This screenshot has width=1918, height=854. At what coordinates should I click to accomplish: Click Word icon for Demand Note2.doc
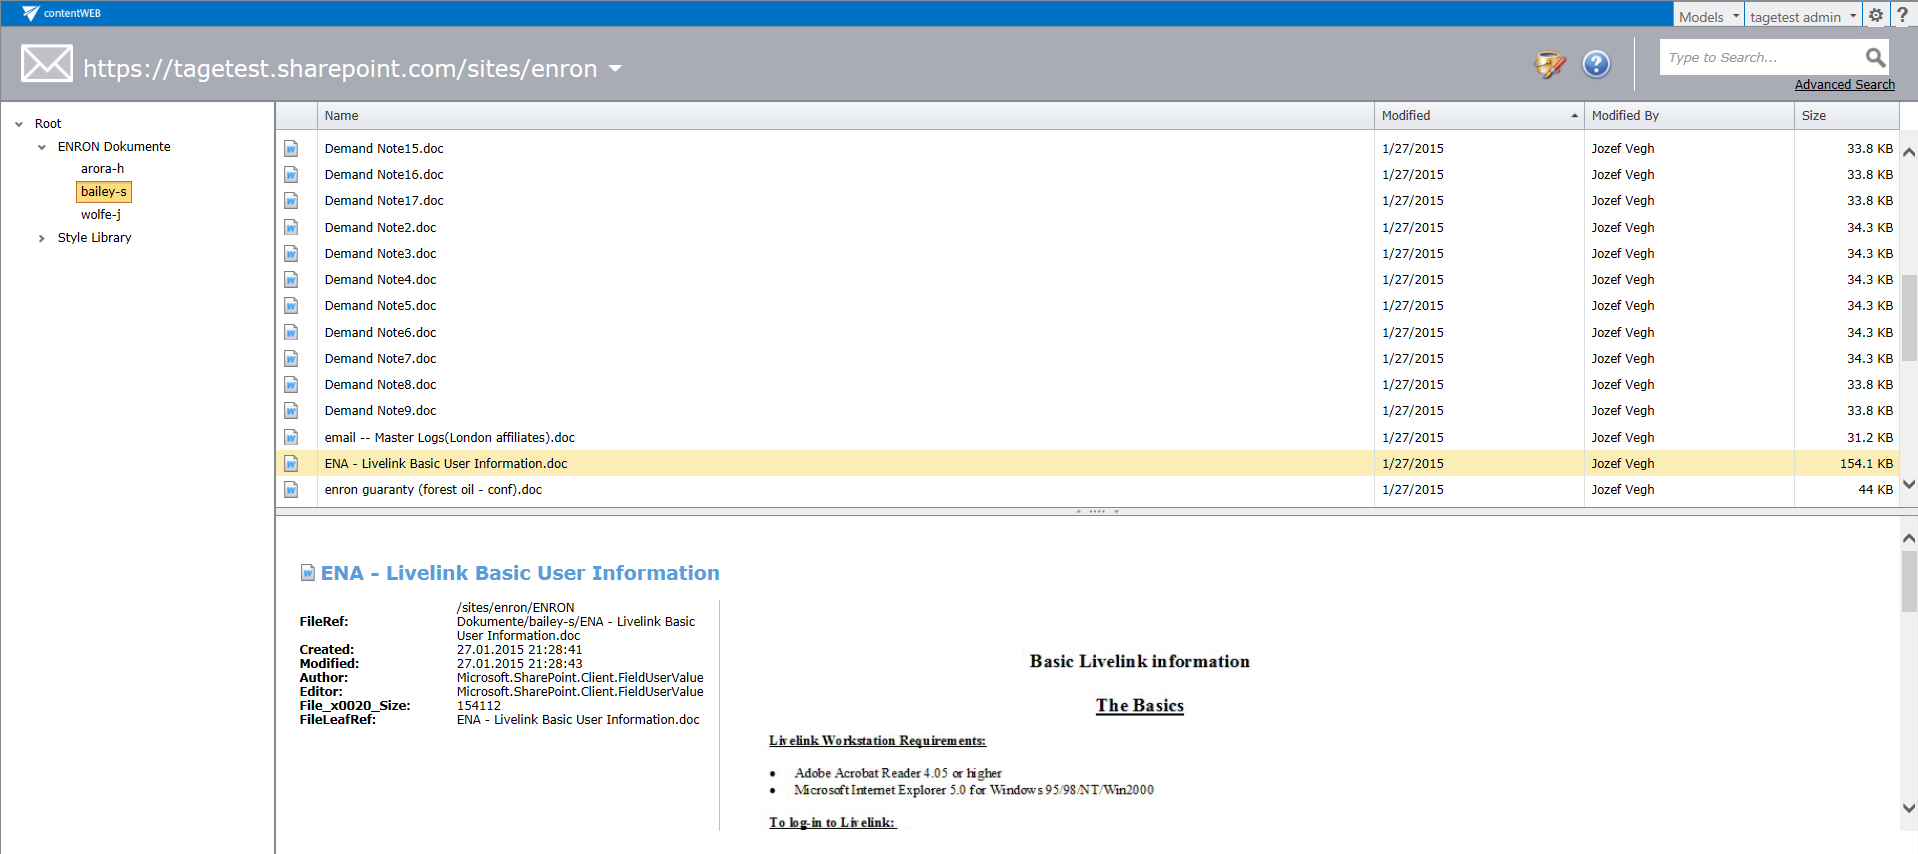(291, 227)
